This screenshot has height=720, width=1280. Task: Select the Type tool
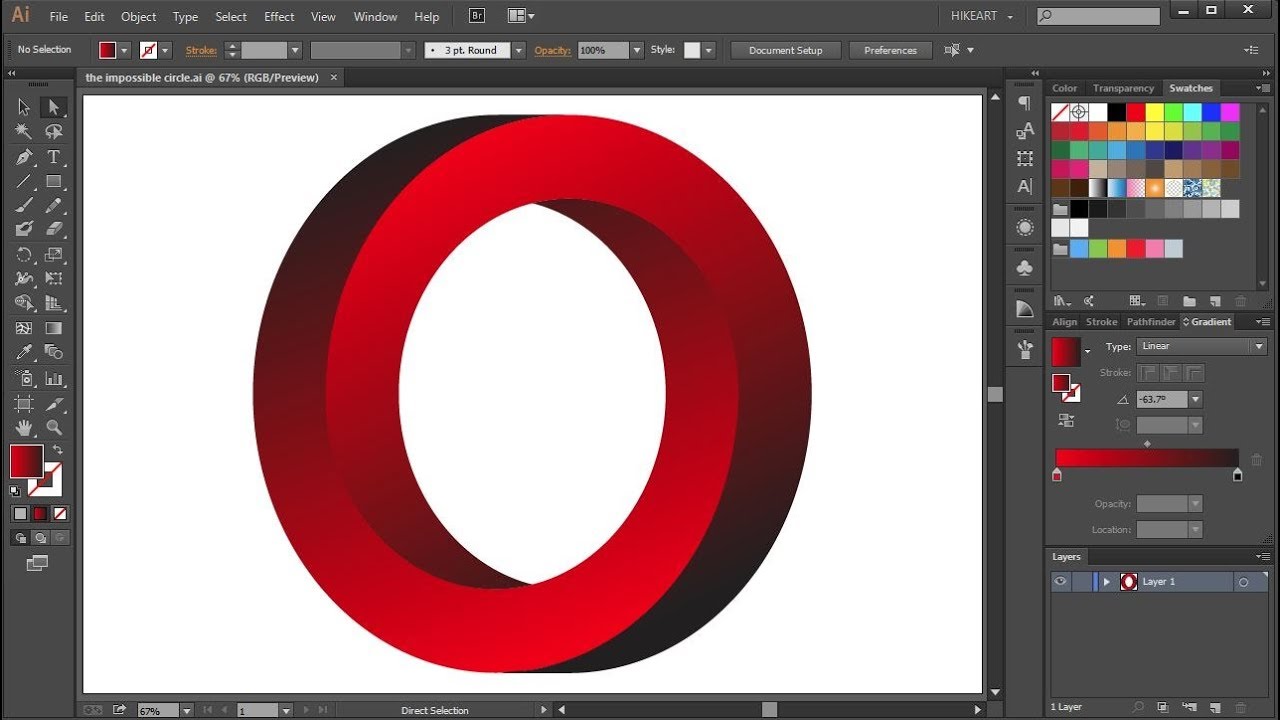tap(54, 157)
